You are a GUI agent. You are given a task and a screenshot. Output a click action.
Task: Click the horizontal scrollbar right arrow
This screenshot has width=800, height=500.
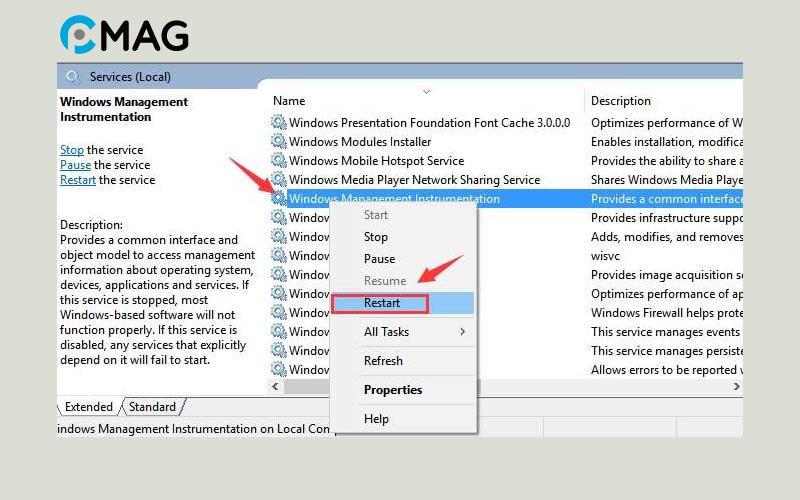click(736, 386)
